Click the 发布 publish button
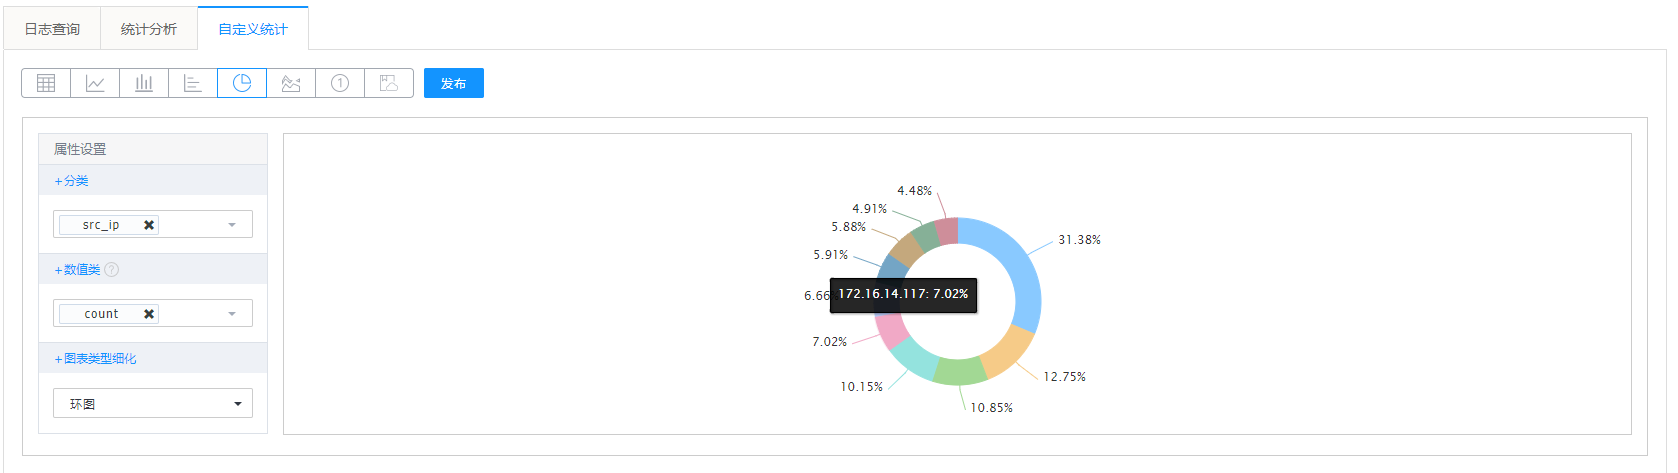 (x=454, y=83)
